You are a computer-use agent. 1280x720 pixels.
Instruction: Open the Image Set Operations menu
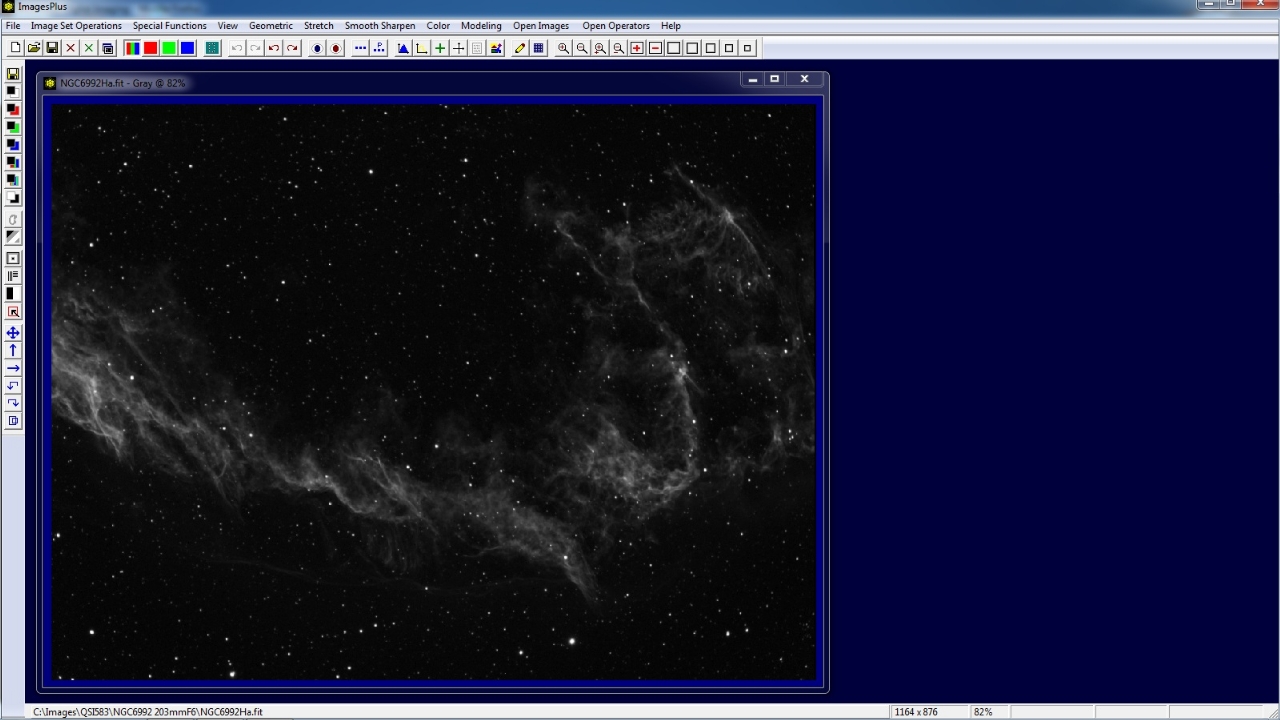coord(76,26)
